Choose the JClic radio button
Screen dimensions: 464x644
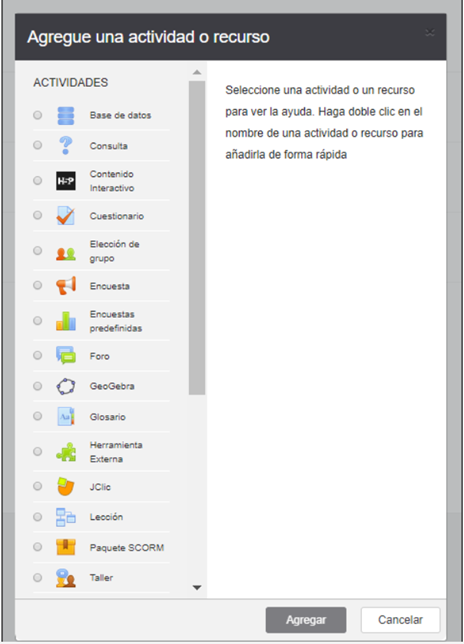tap(37, 486)
